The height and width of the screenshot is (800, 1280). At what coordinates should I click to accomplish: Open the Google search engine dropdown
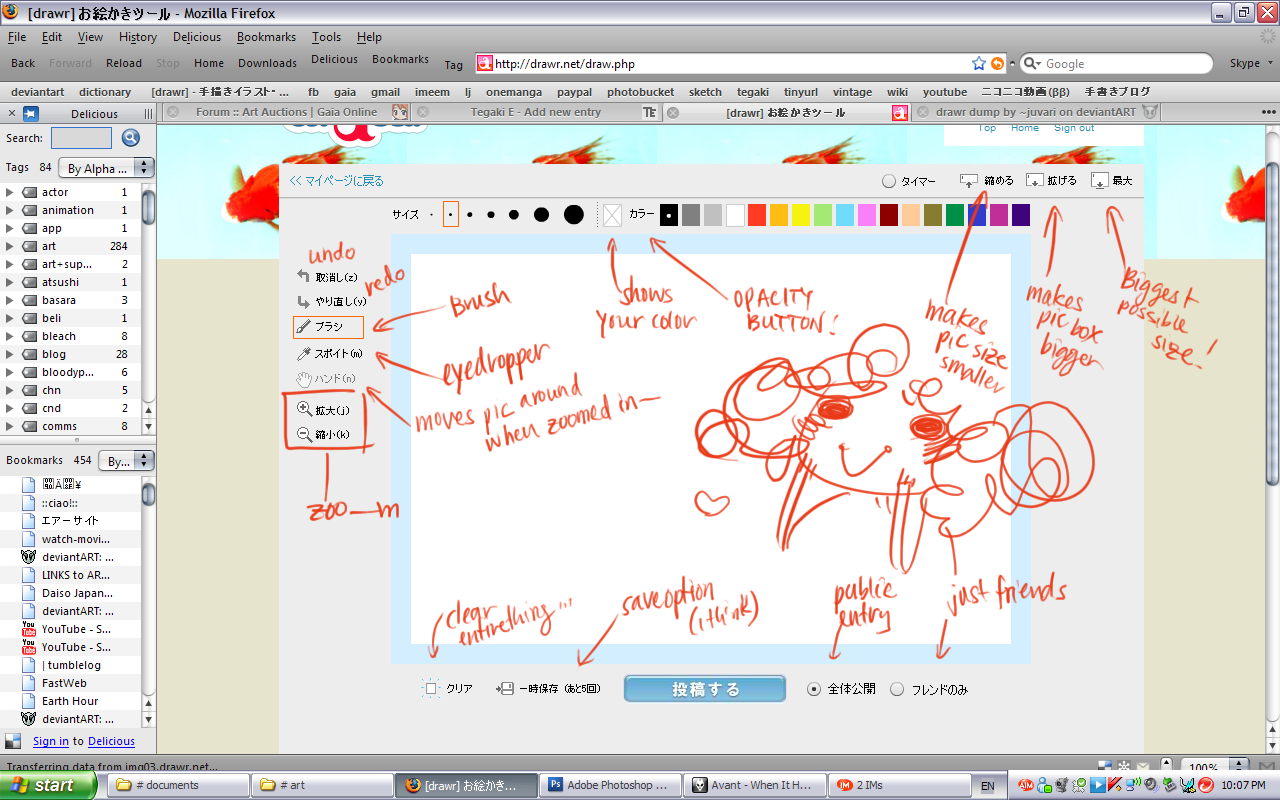1032,63
